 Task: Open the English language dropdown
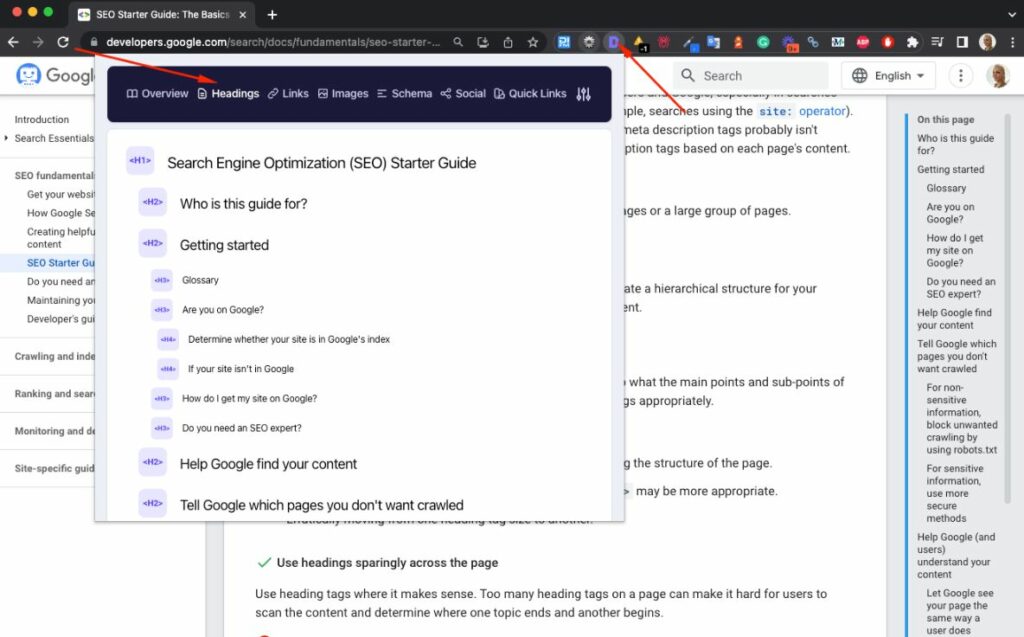click(x=889, y=76)
